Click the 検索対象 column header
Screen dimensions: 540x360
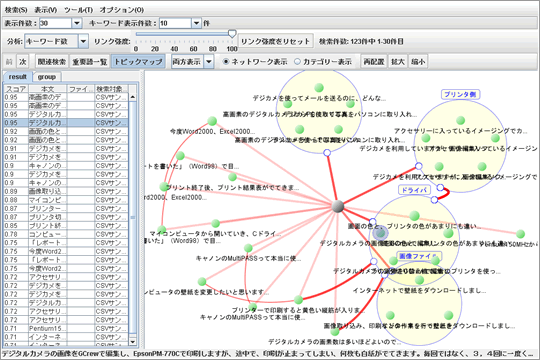click(111, 89)
